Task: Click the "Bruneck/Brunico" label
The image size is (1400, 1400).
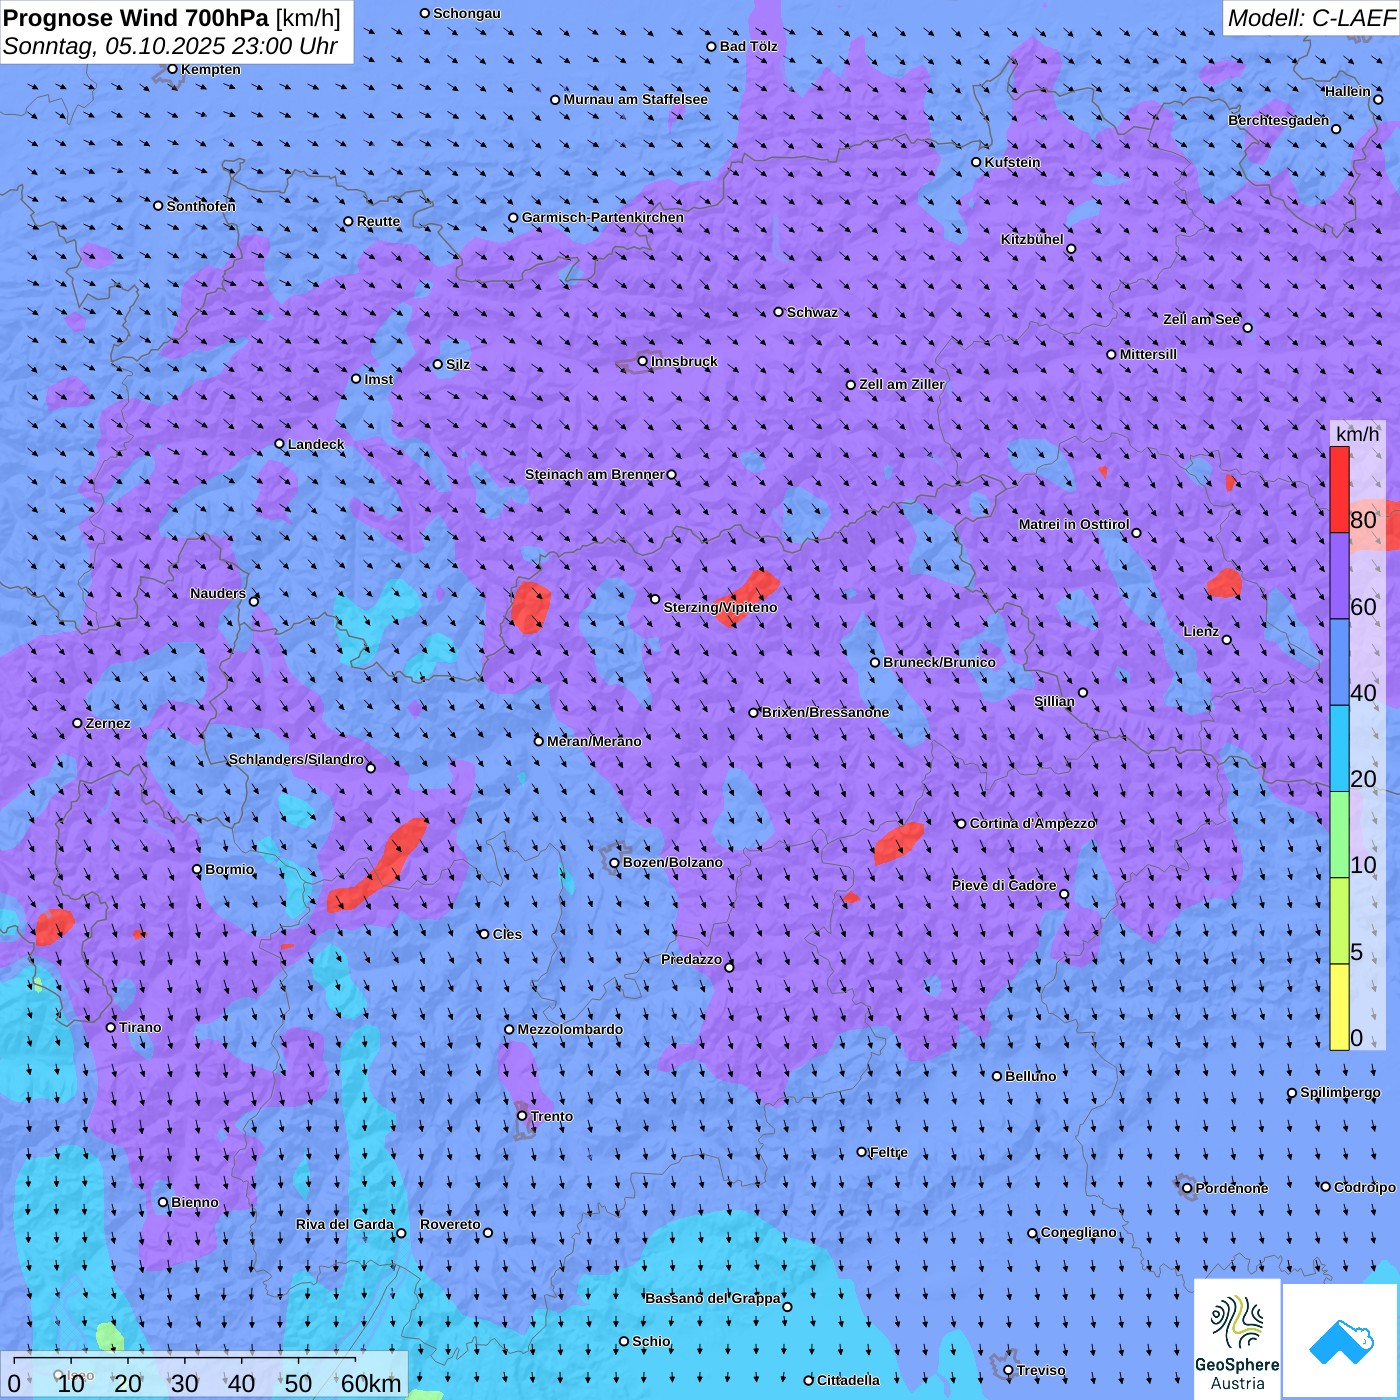Action: pyautogui.click(x=939, y=662)
